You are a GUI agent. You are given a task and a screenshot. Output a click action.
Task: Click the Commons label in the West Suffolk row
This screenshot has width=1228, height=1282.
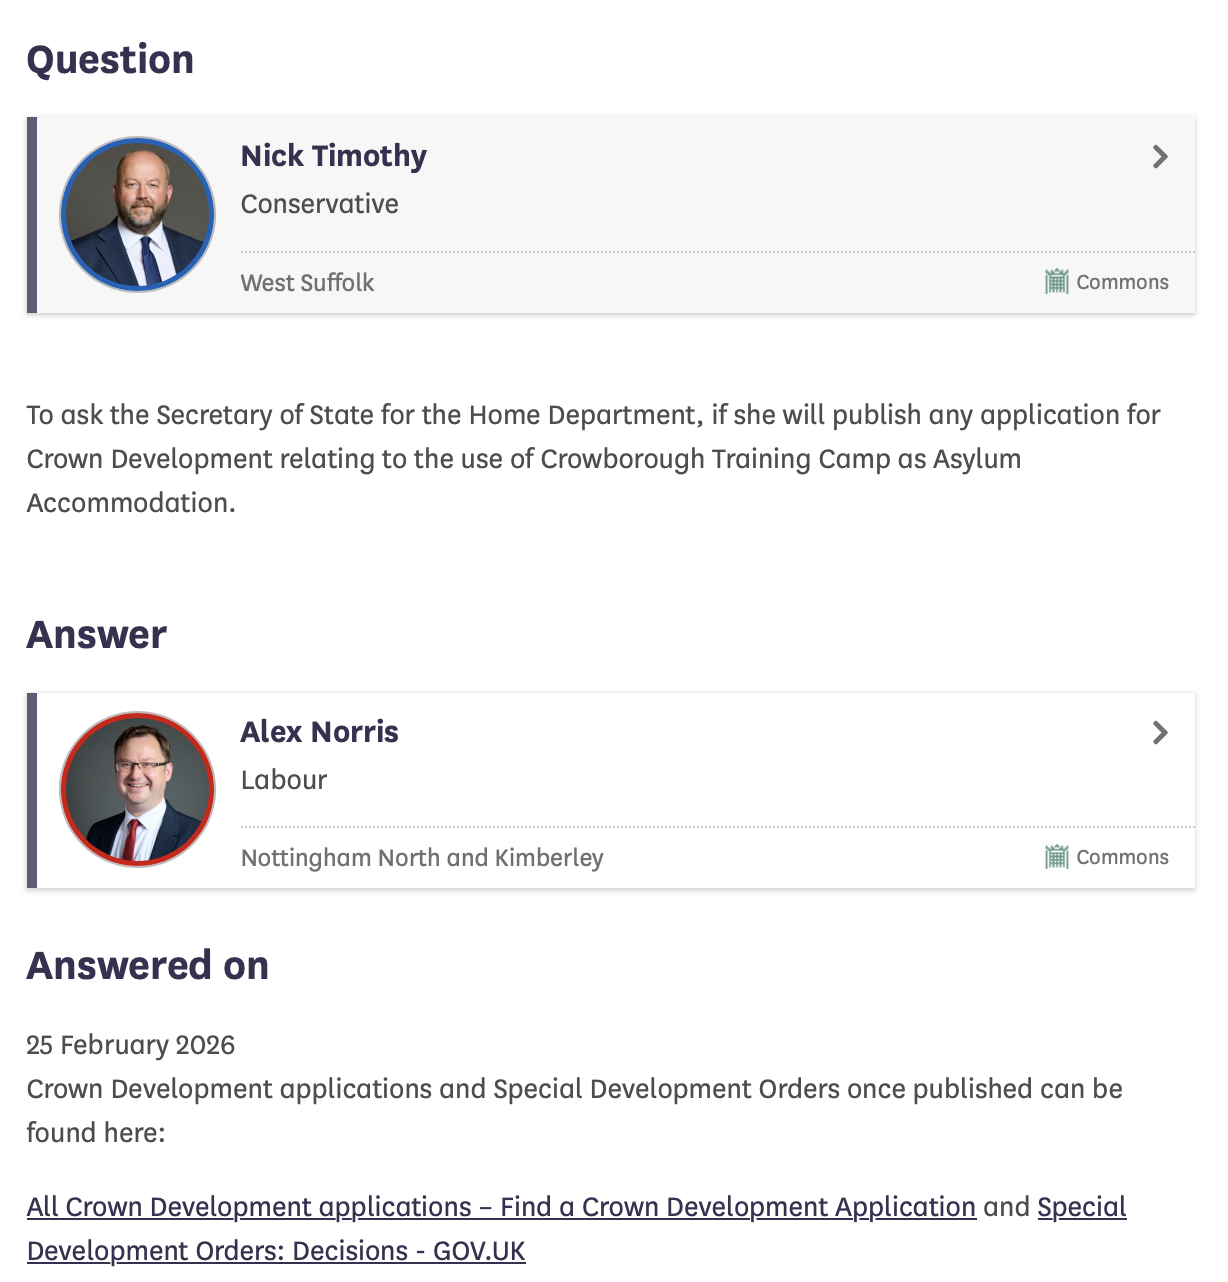coord(1122,282)
